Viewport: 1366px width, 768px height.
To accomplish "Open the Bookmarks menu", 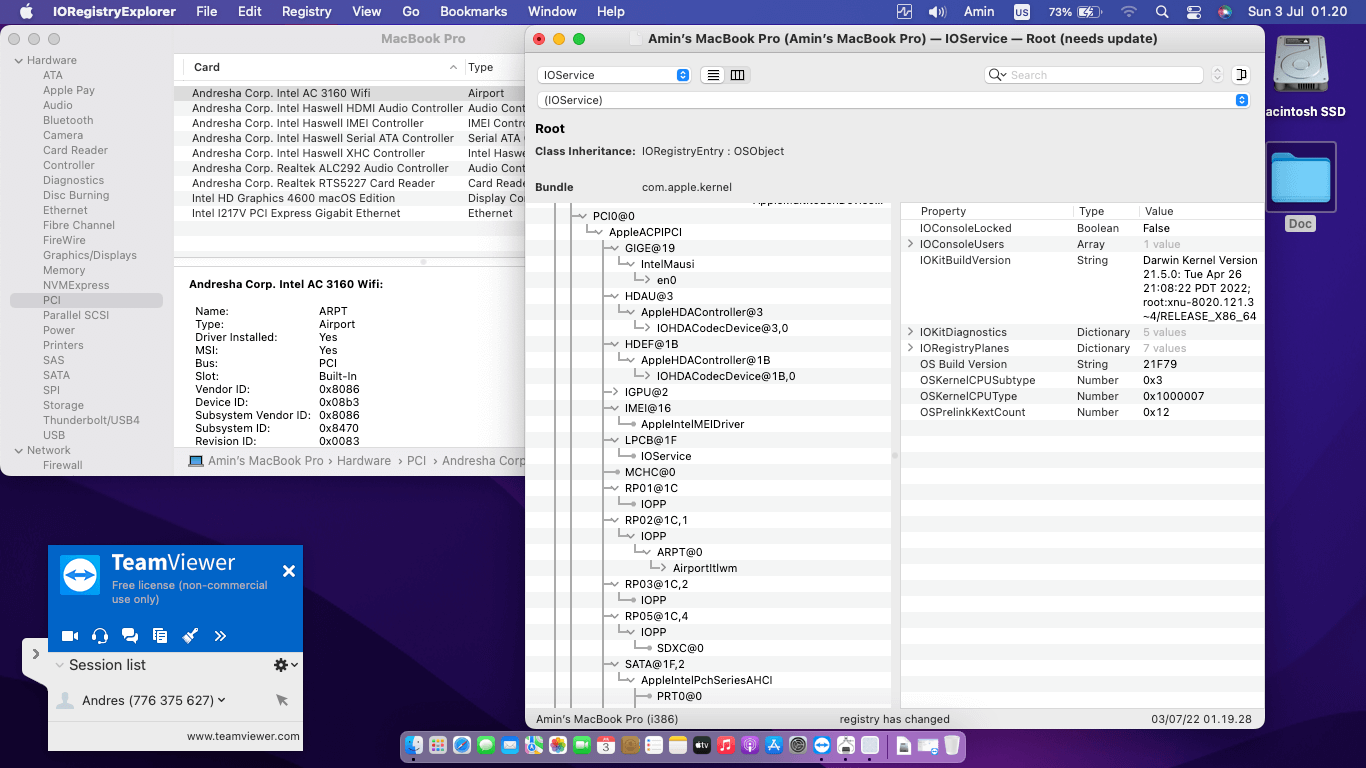I will [x=473, y=12].
